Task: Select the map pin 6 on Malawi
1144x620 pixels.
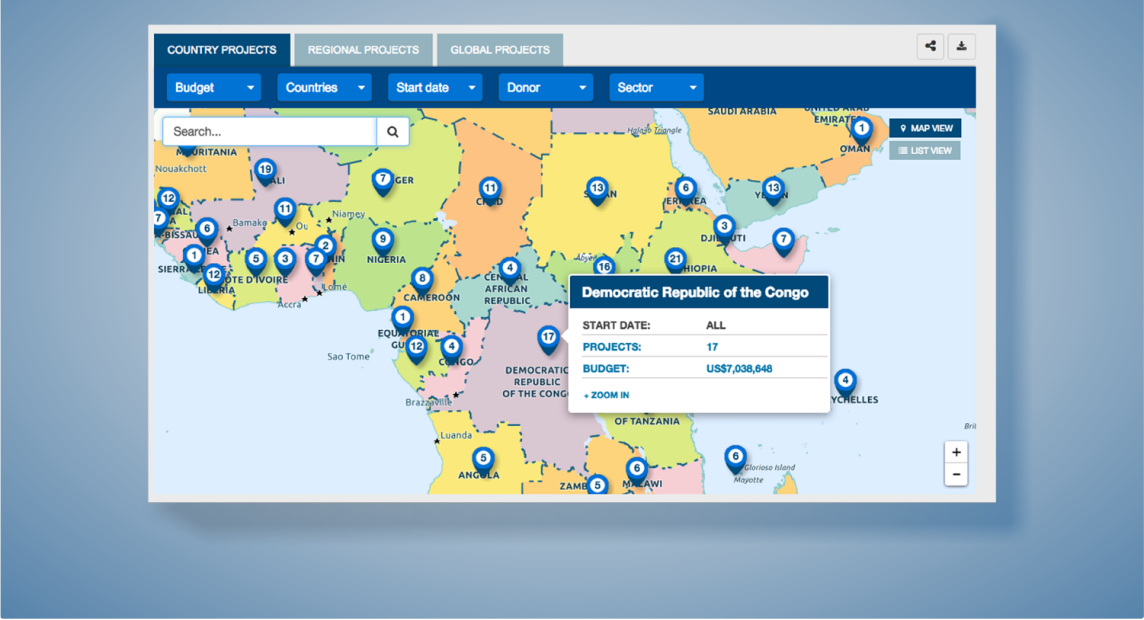Action: 637,470
